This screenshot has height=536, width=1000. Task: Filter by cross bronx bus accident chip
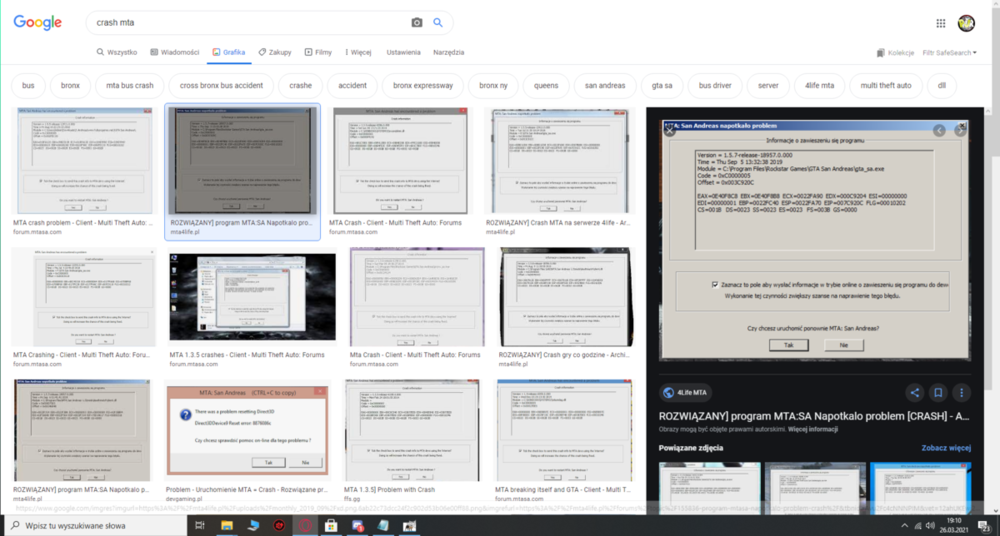[x=221, y=86]
